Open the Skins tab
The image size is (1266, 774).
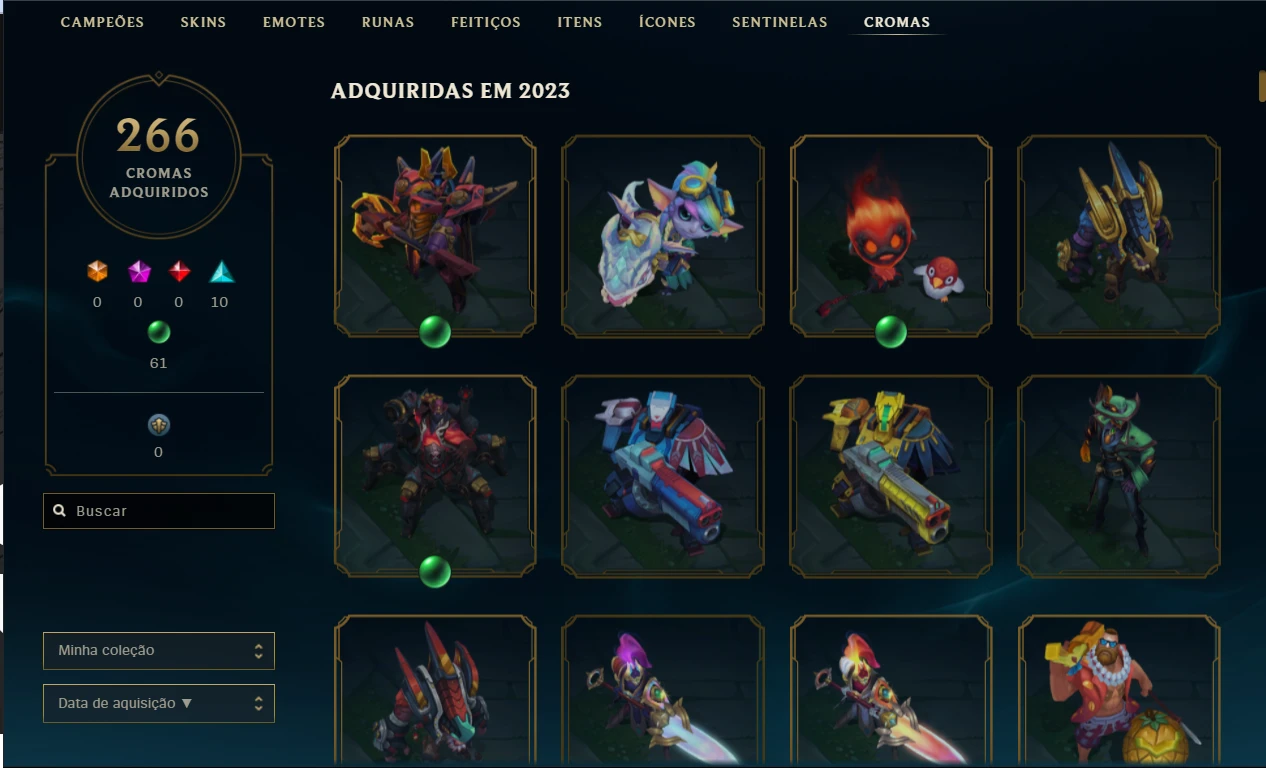pyautogui.click(x=203, y=22)
